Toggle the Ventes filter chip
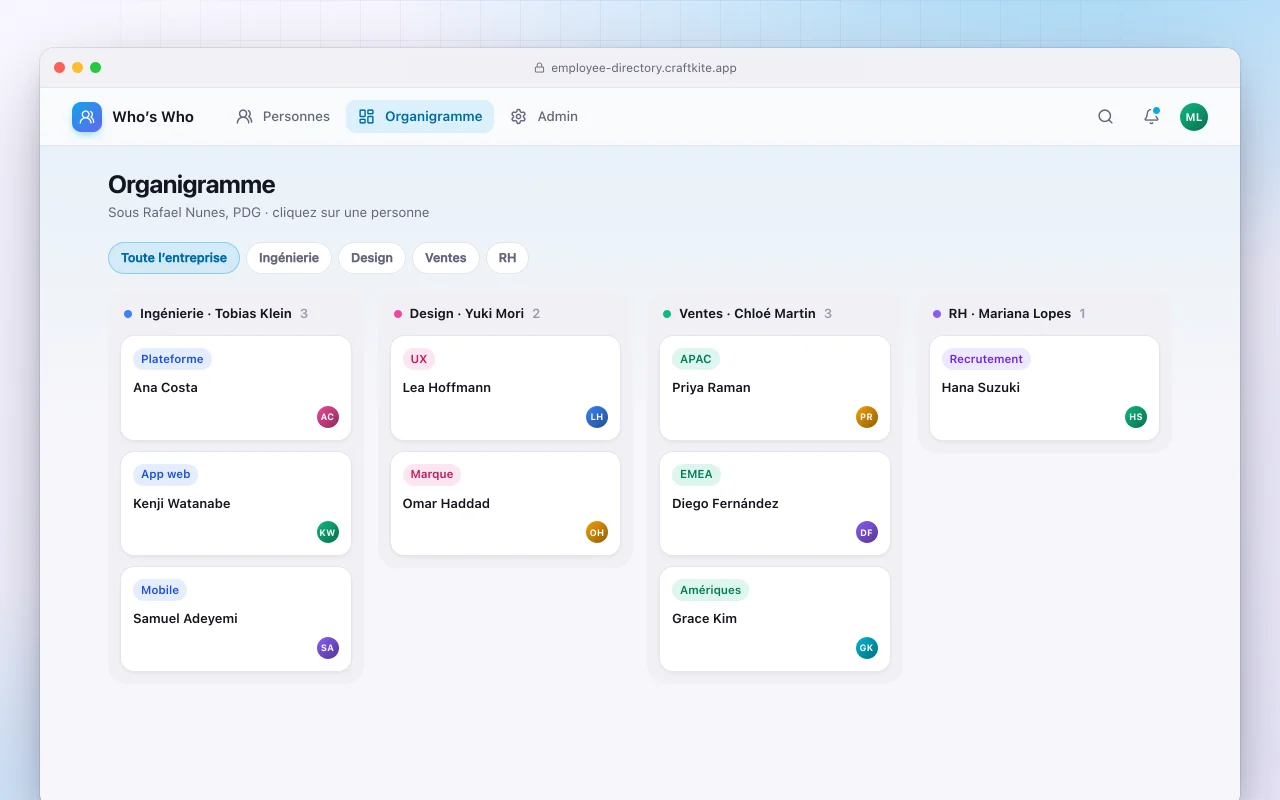Screen dimensions: 1280x800 [446, 258]
